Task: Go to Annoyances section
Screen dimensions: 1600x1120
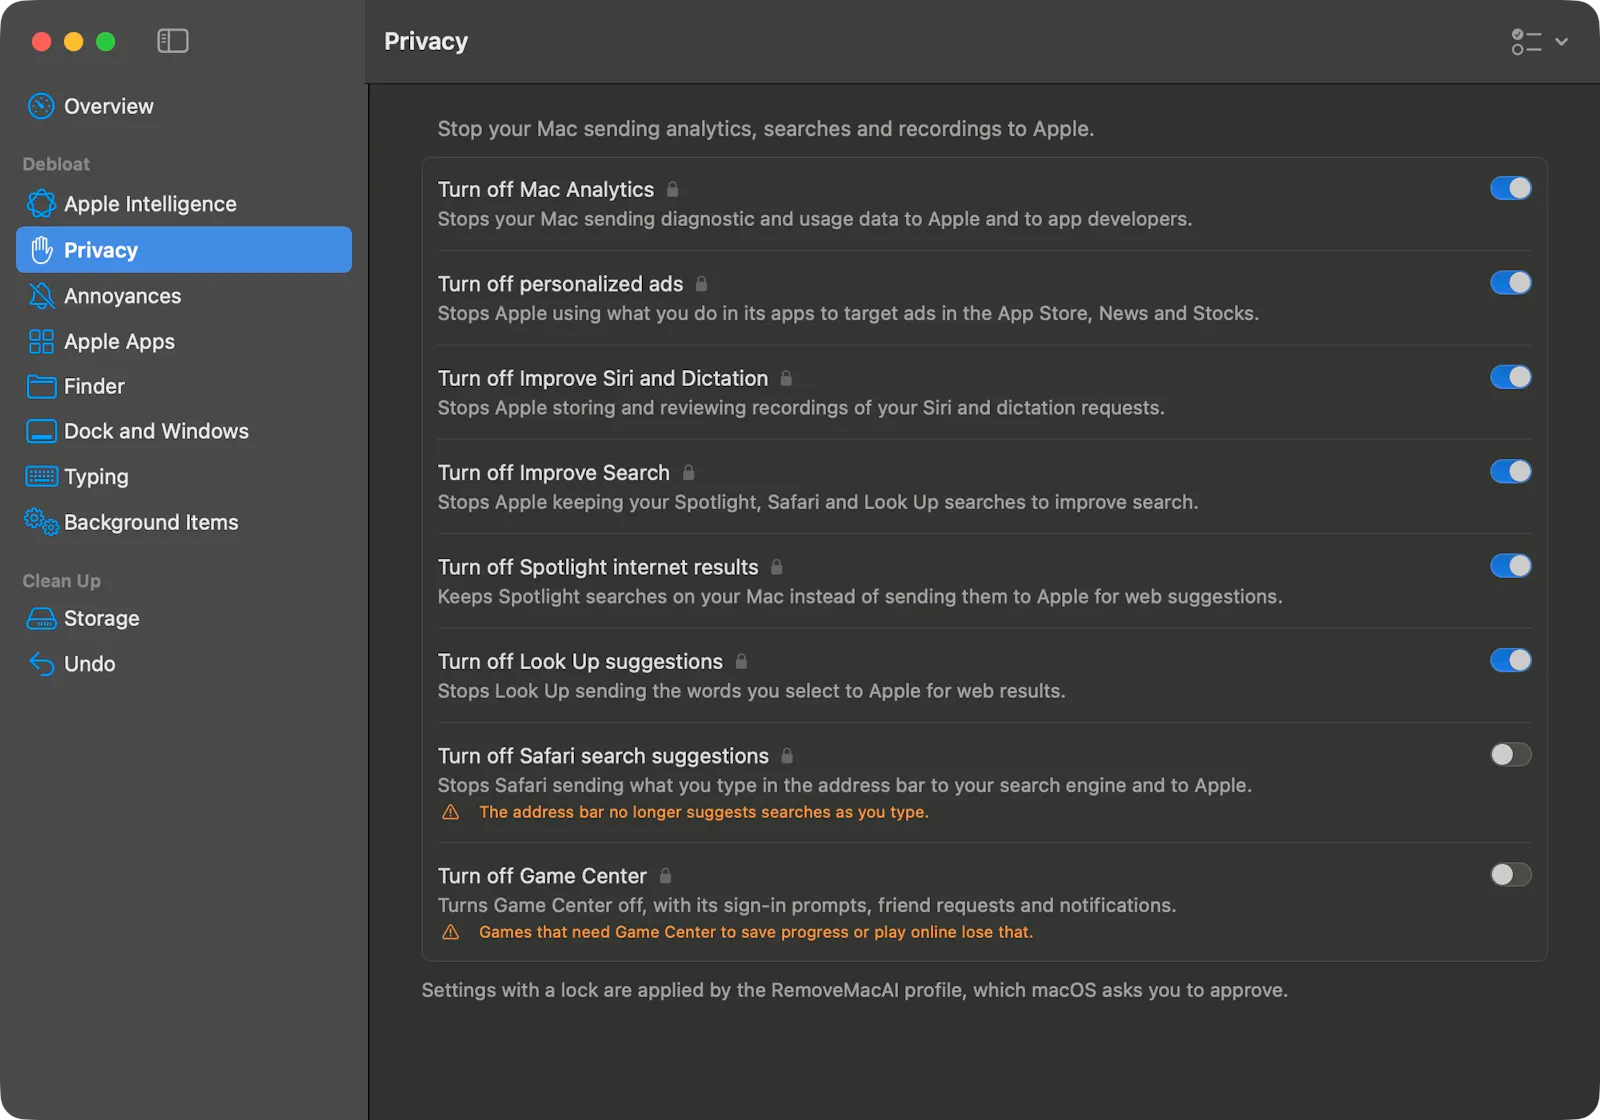Action: pyautogui.click(x=184, y=296)
